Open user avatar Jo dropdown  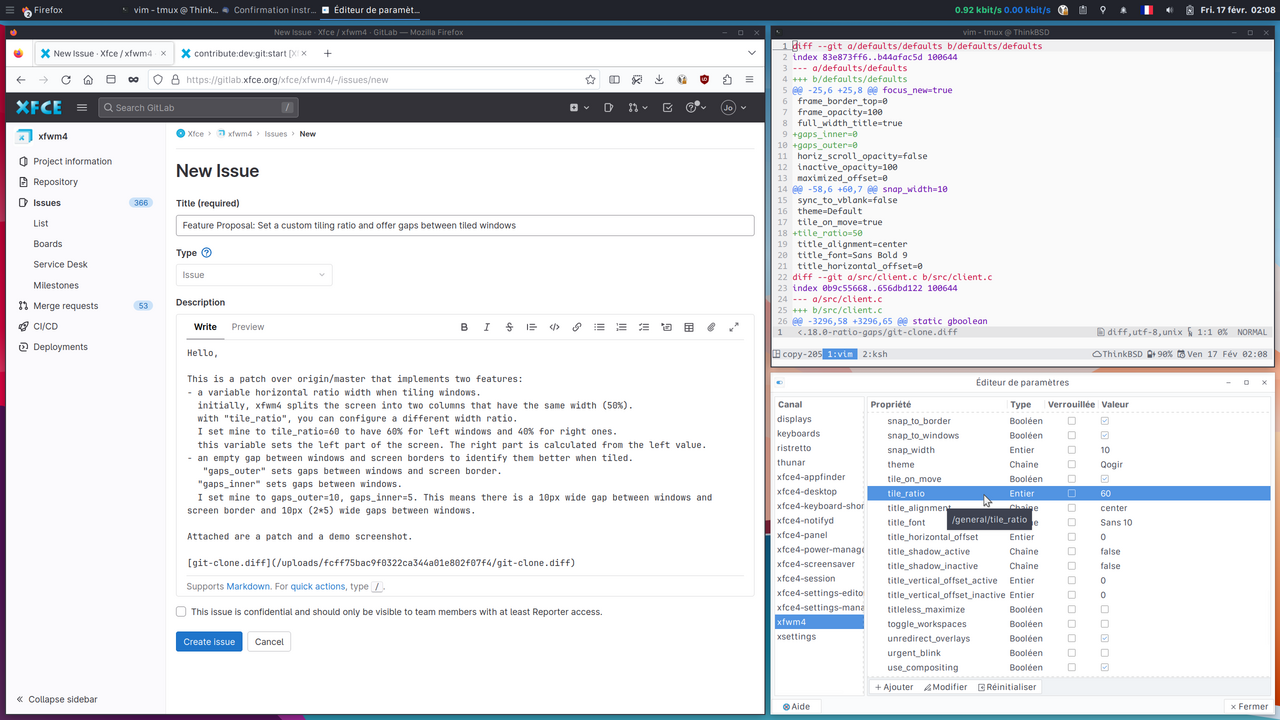click(x=733, y=107)
